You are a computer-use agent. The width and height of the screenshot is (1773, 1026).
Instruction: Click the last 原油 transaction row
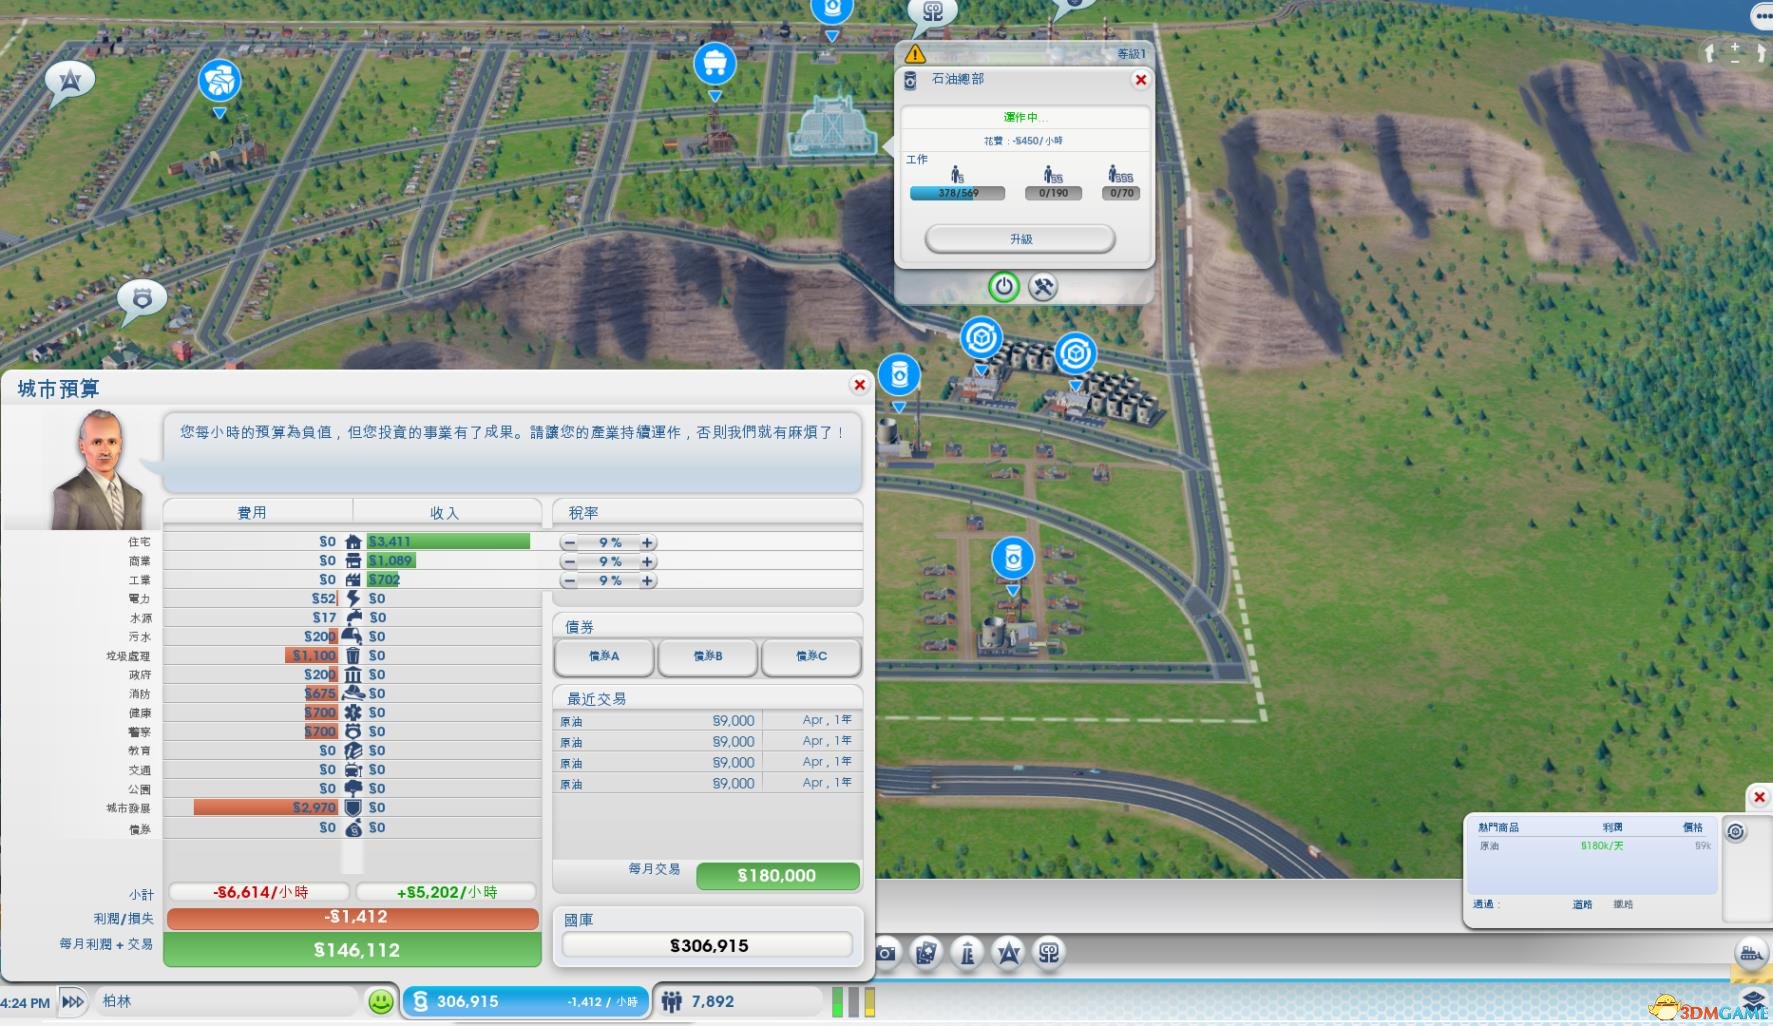[x=707, y=784]
